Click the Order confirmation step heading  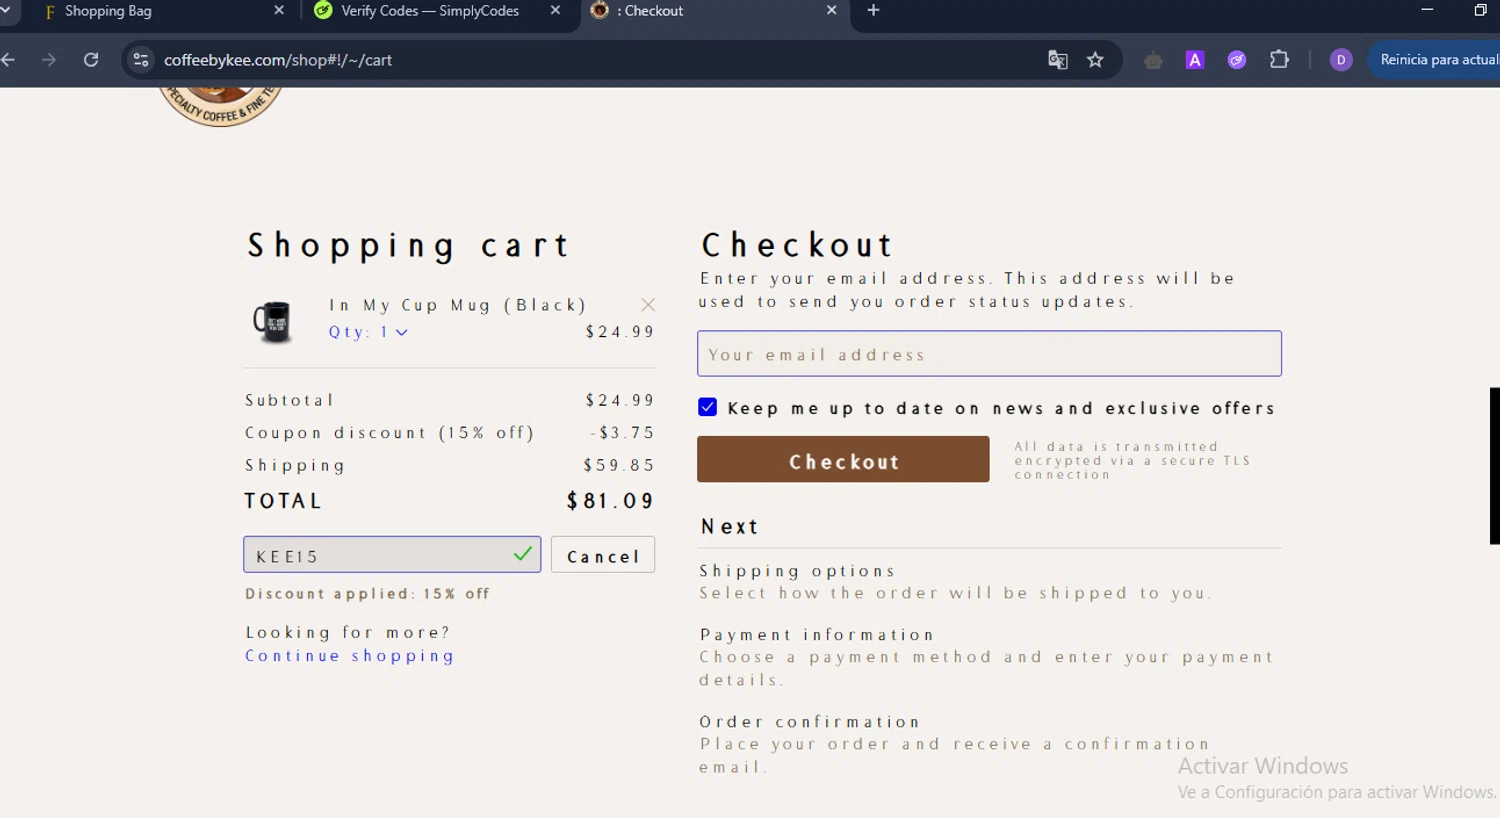(x=810, y=722)
